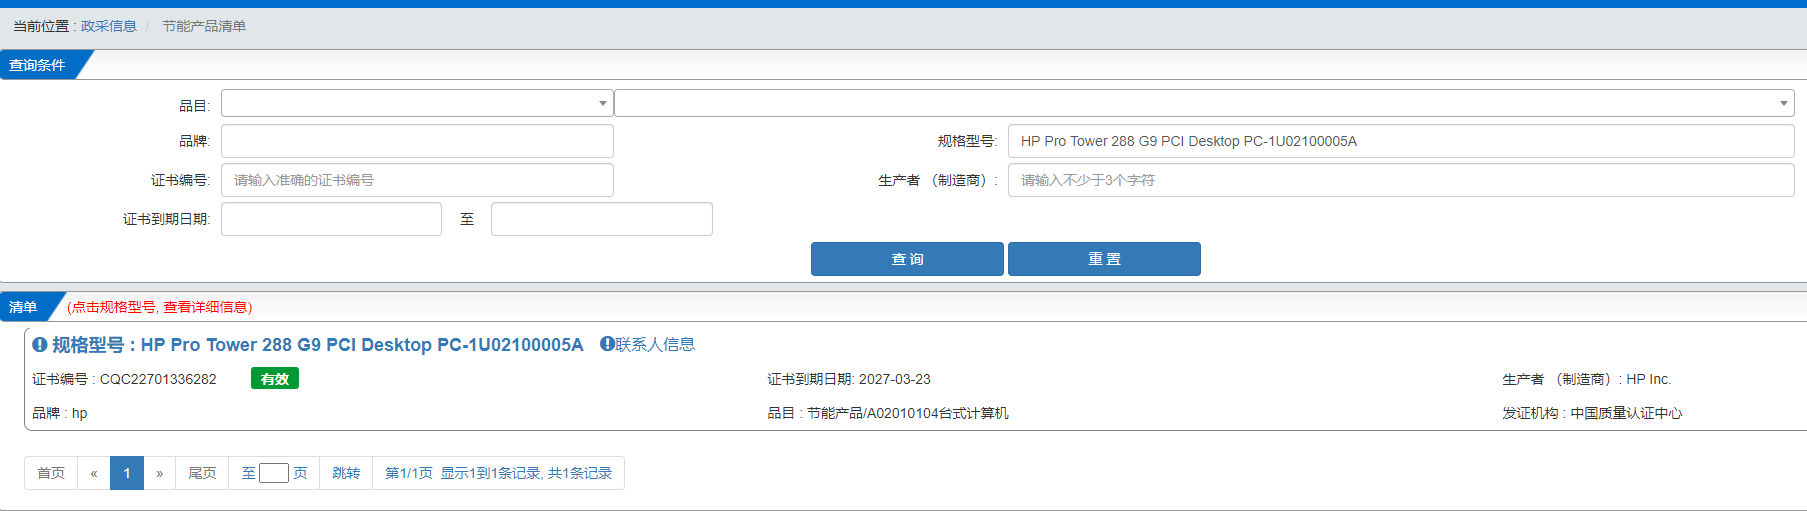Click the 证书到期日期 start date field
This screenshot has width=1807, height=511.
(x=331, y=219)
